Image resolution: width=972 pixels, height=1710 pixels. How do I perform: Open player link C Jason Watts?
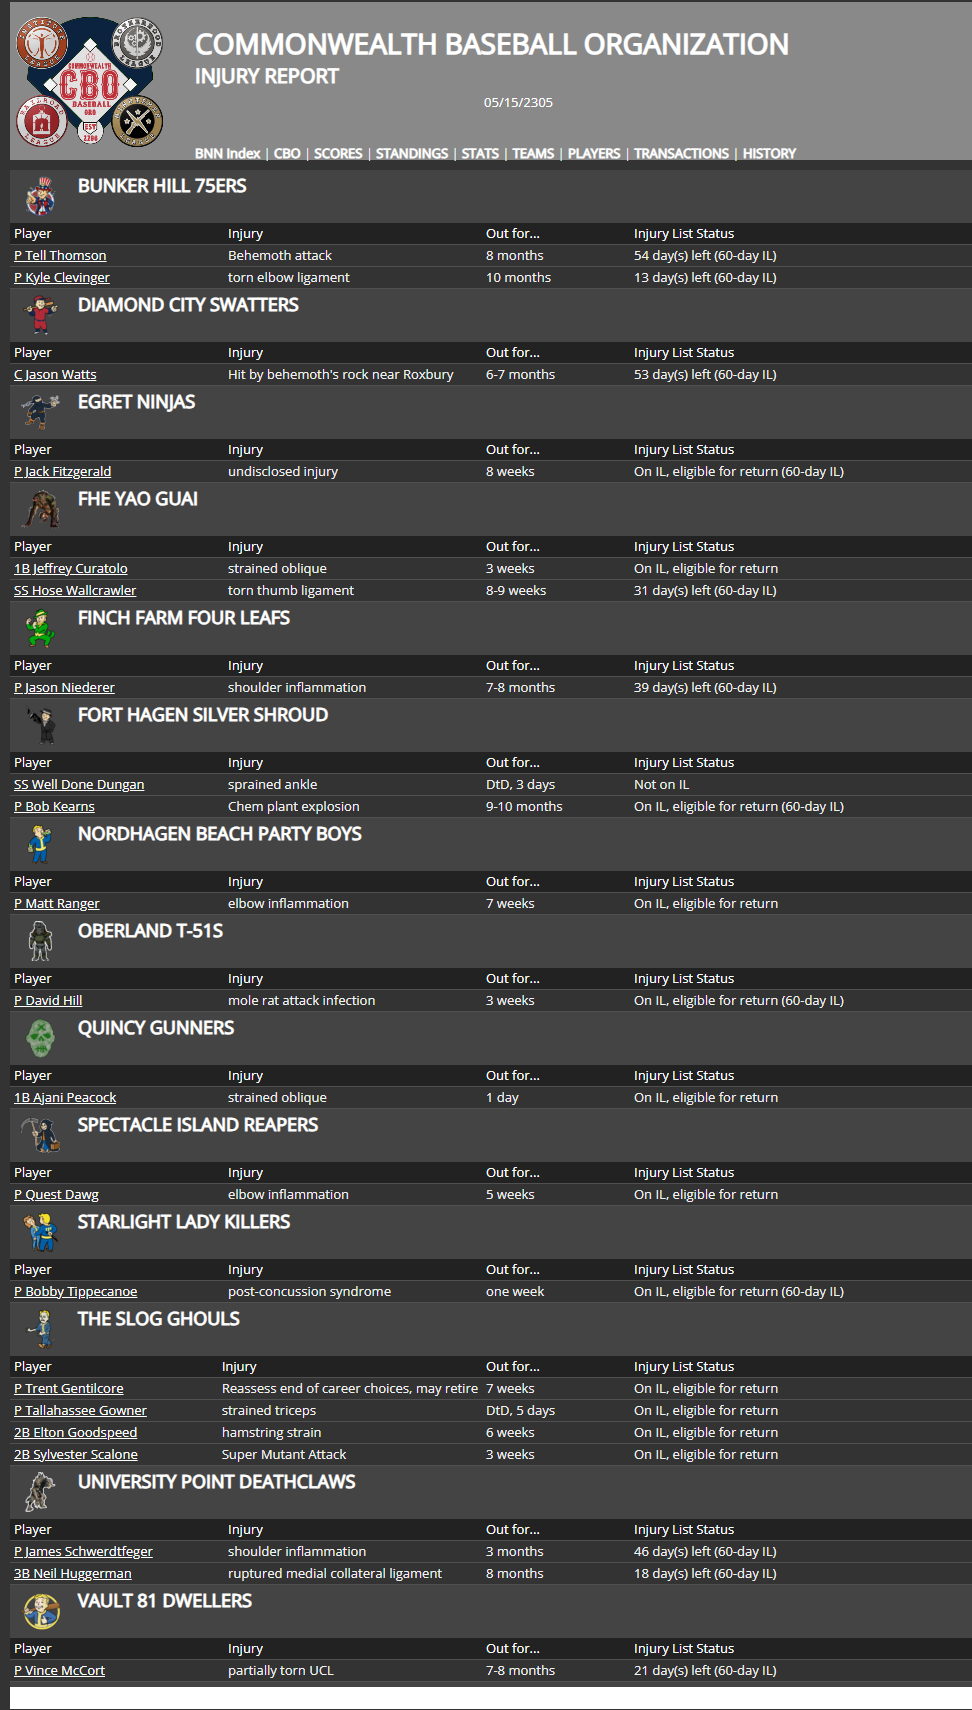click(x=55, y=375)
